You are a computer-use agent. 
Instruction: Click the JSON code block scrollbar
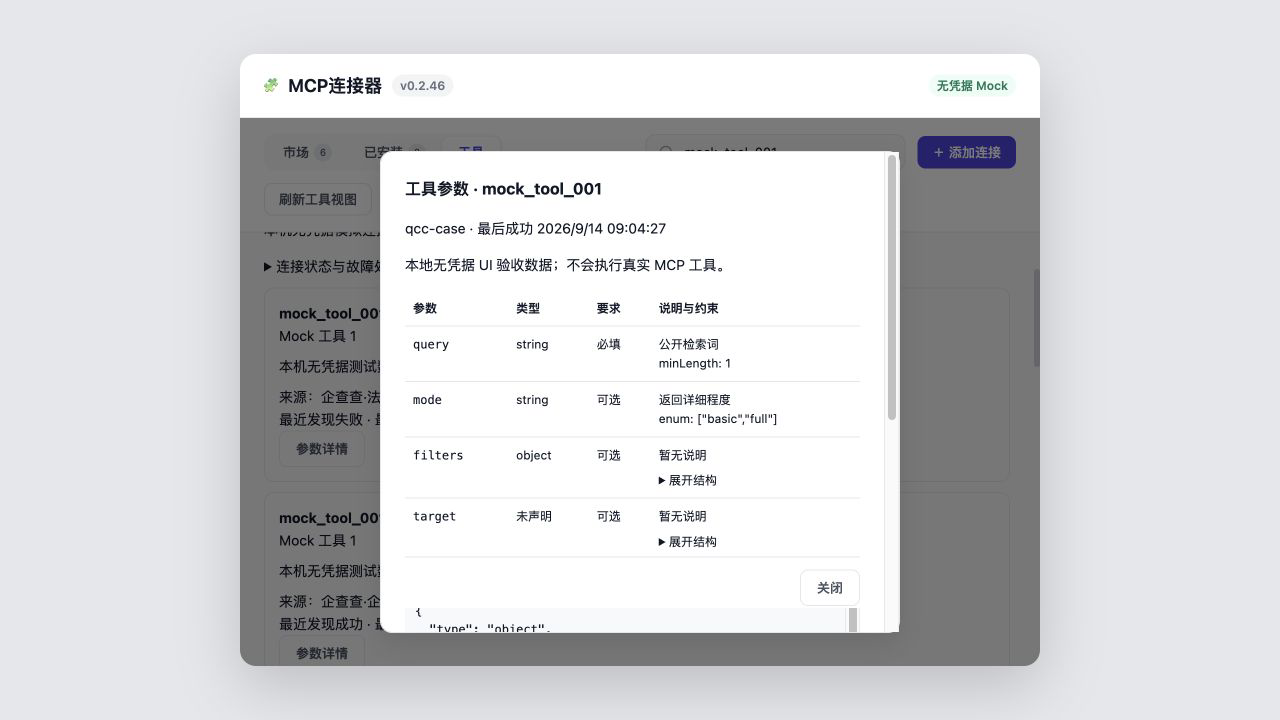pos(853,620)
